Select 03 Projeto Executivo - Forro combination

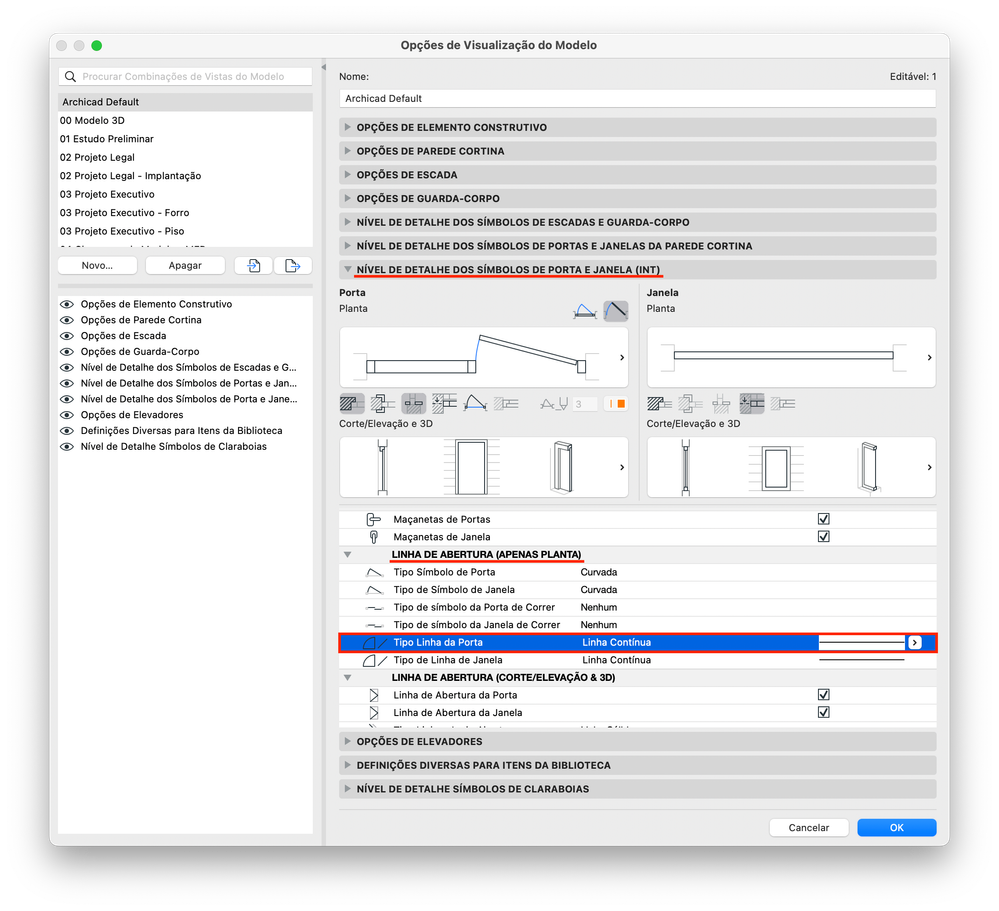pos(125,213)
